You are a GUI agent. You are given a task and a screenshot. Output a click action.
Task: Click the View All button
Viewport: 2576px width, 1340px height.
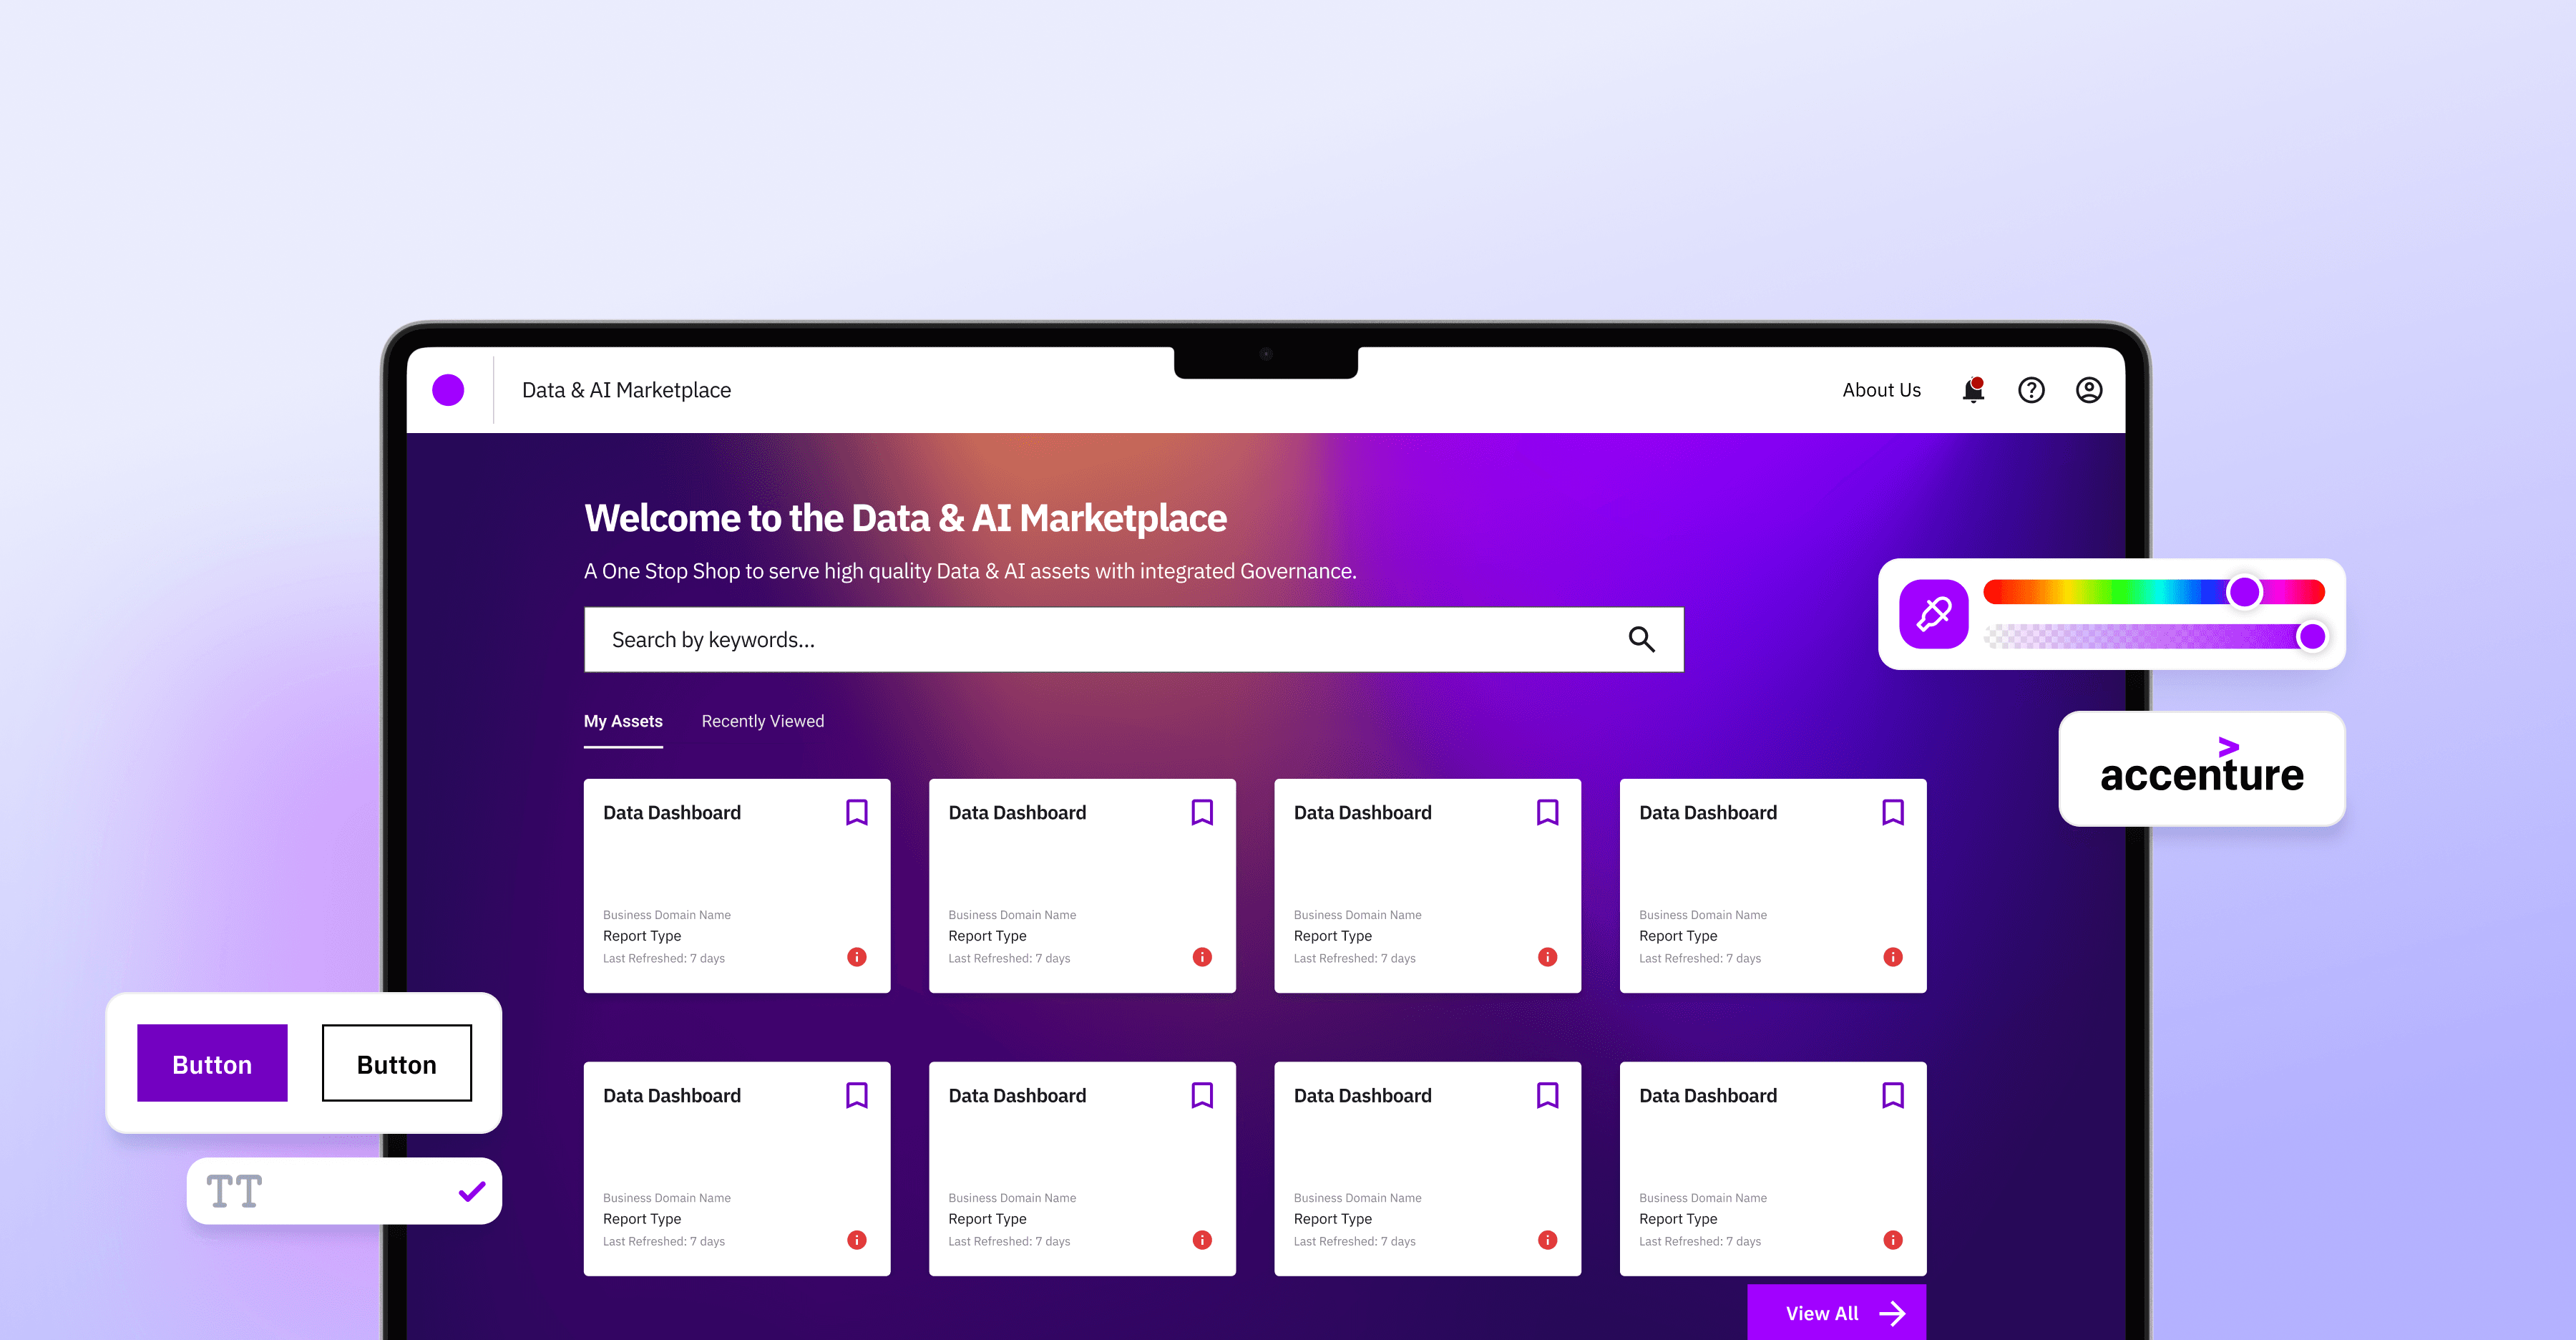pos(1837,1313)
